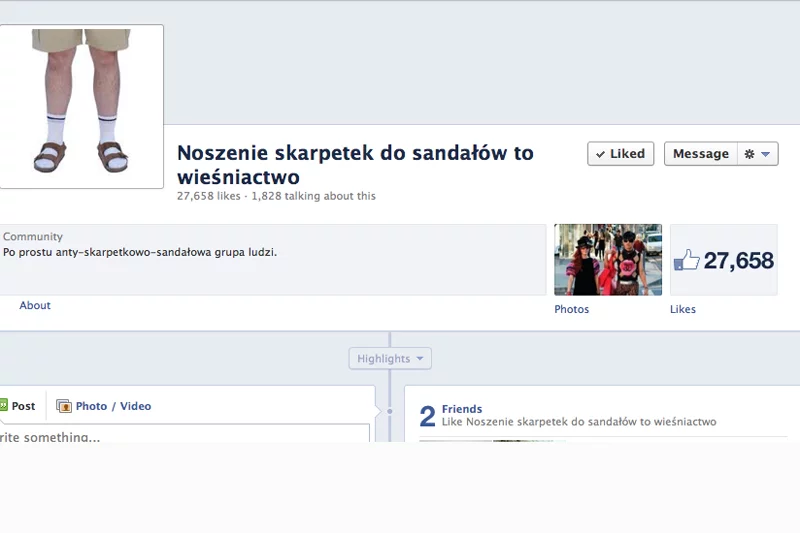
Task: Expand the Highlights dropdown
Action: point(390,359)
